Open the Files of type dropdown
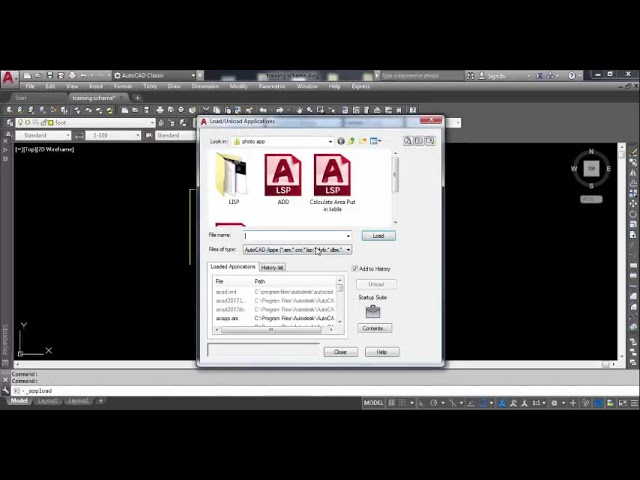640x480 pixels. click(347, 250)
